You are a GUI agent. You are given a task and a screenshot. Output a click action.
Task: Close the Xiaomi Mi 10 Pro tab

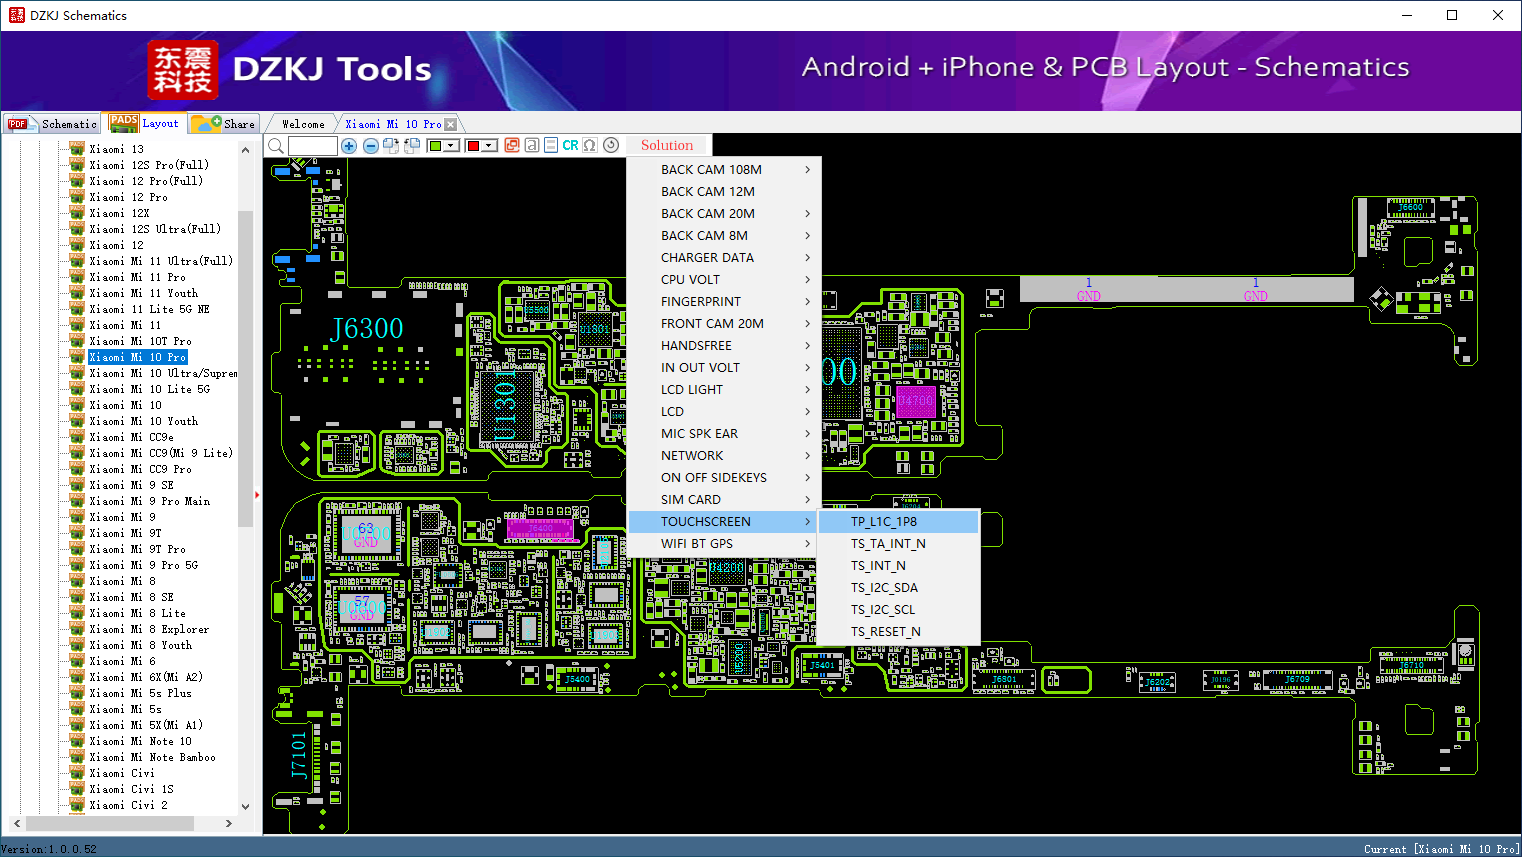click(450, 124)
